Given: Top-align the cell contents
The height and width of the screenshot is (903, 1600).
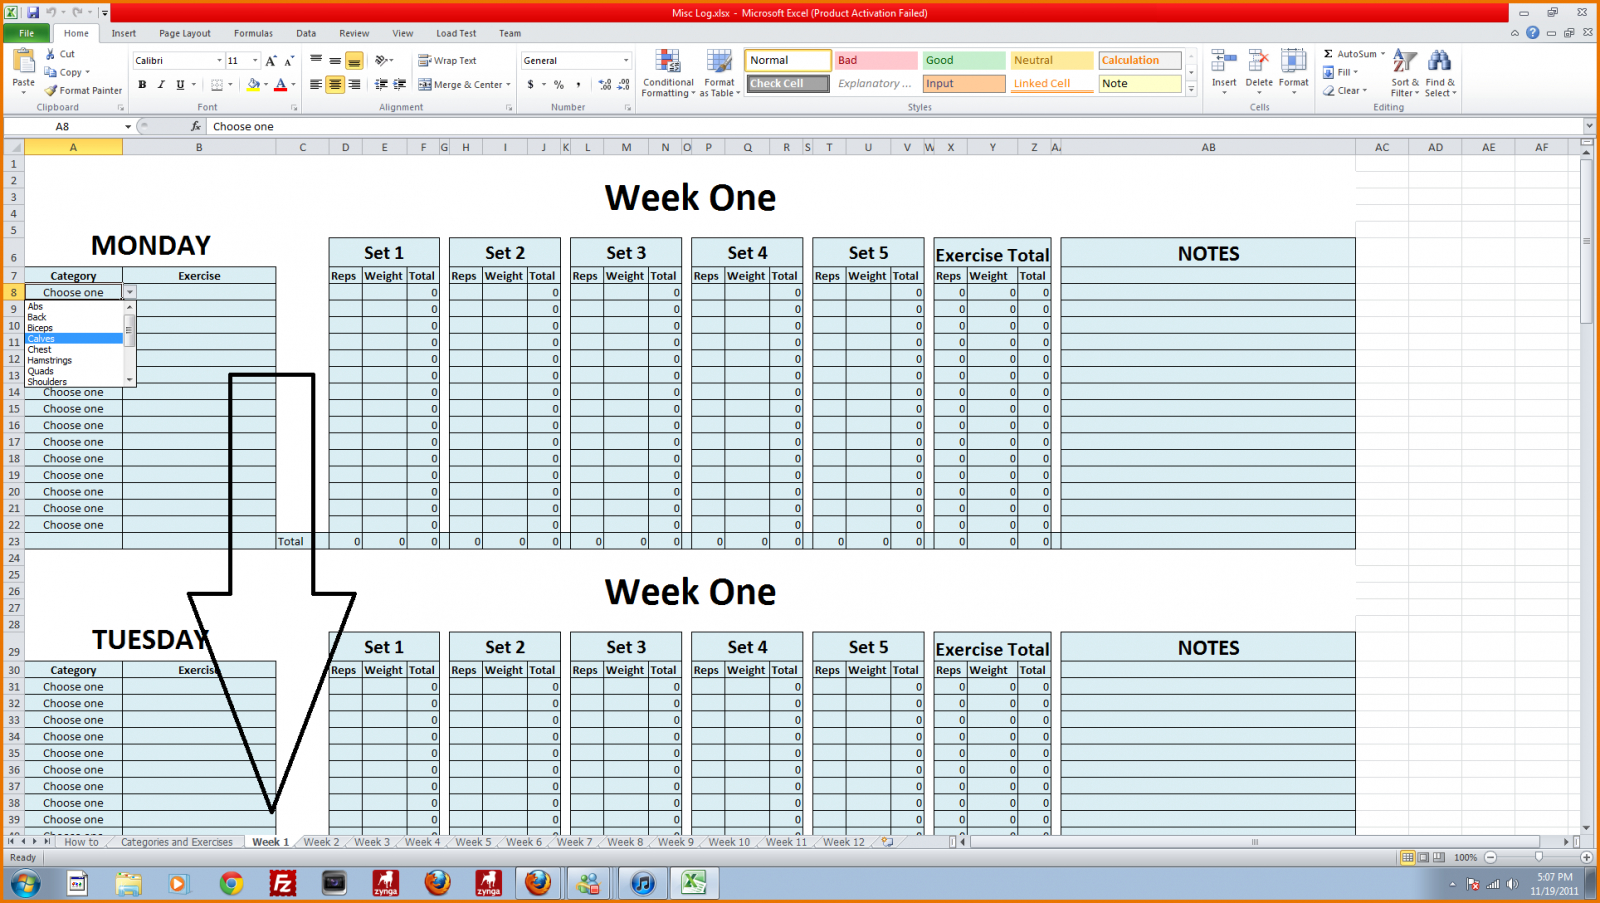Looking at the screenshot, I should point(316,61).
